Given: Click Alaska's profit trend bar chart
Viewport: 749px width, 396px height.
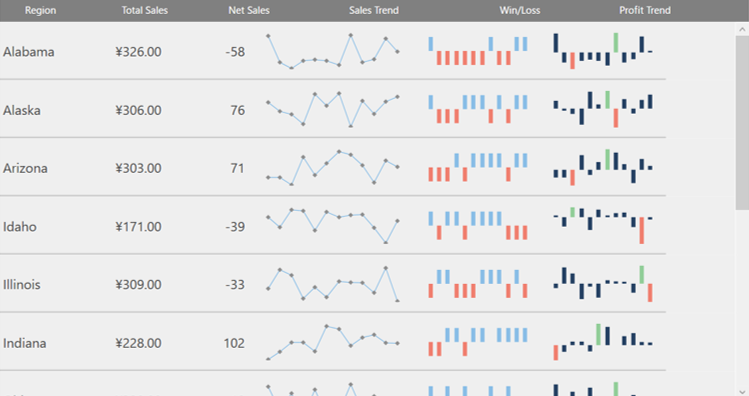Looking at the screenshot, I should tap(603, 109).
